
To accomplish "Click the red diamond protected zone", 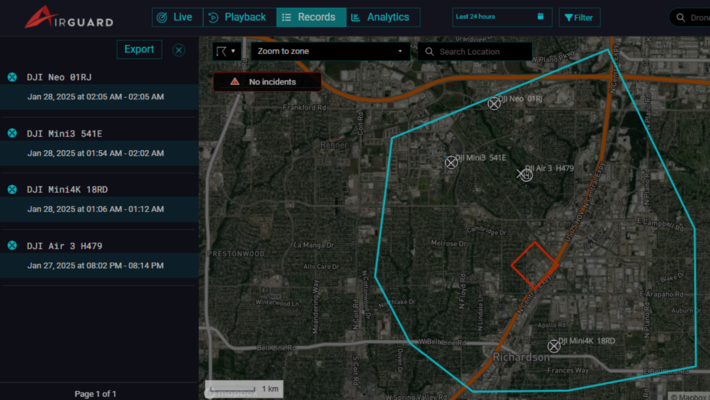I will point(535,265).
